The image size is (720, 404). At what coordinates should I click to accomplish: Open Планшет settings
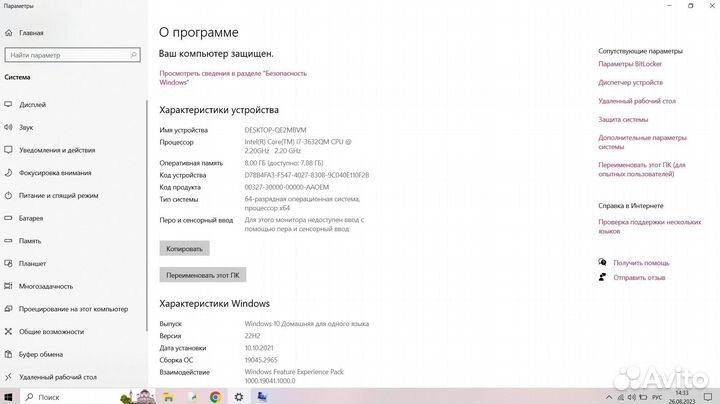pyautogui.click(x=32, y=264)
